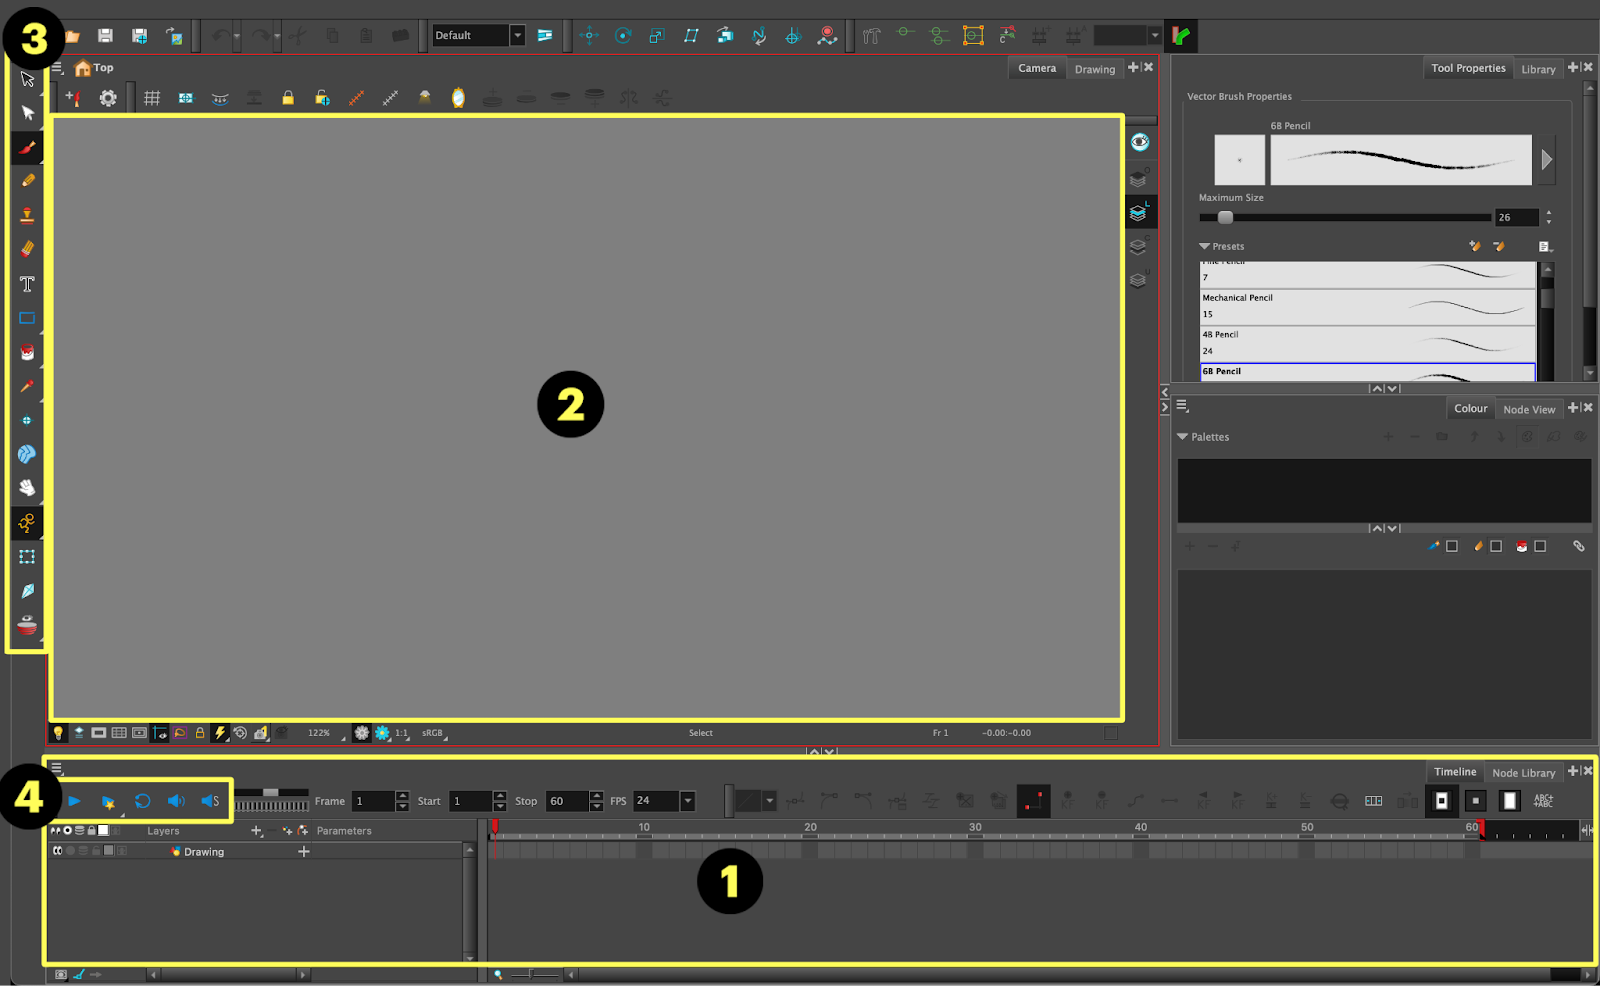Select the Brush tool in tools toolbar
1600x986 pixels.
27,148
